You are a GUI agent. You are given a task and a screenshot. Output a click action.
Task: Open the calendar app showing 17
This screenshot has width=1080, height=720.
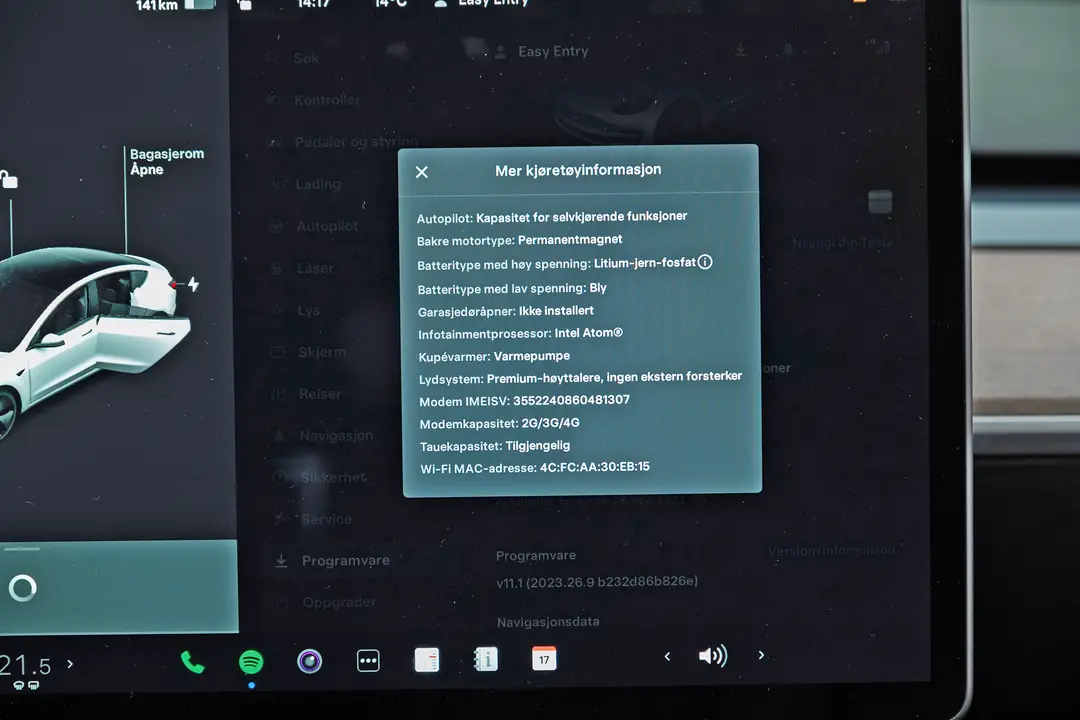click(x=544, y=658)
